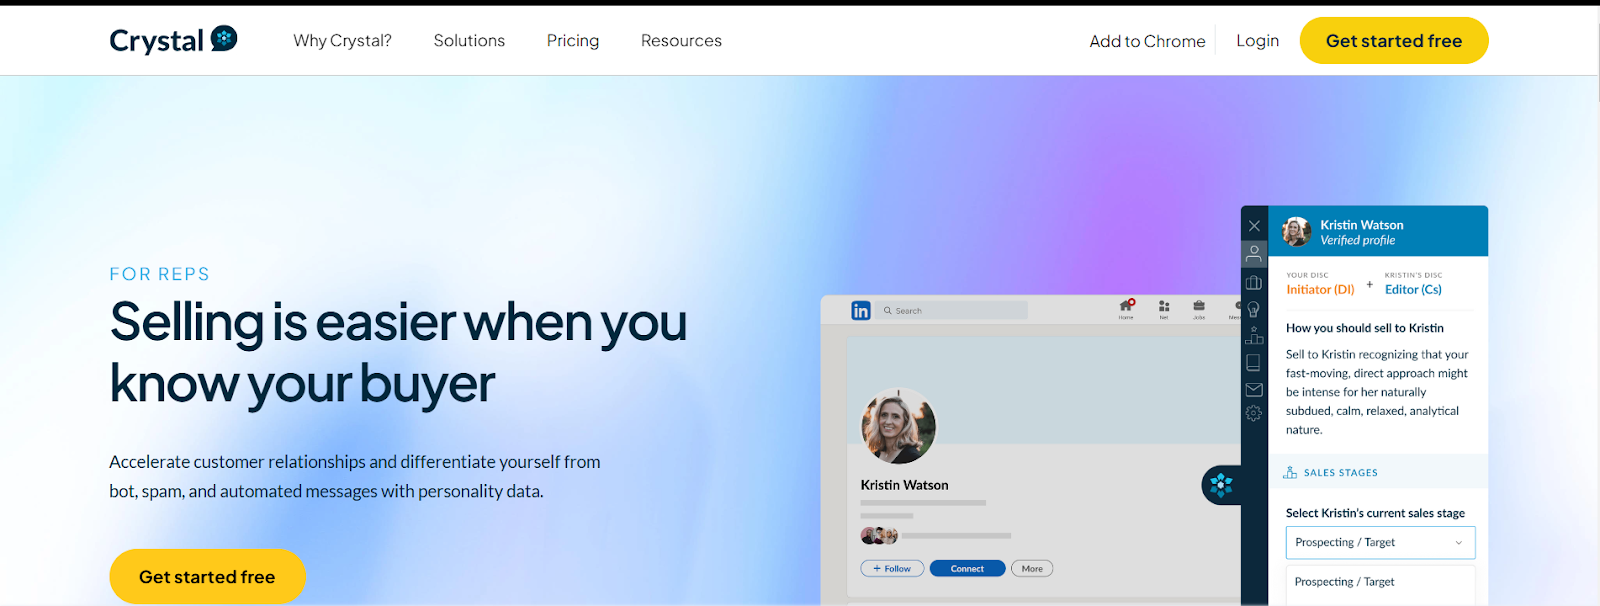
Task: Open the Solutions menu
Action: 469,41
